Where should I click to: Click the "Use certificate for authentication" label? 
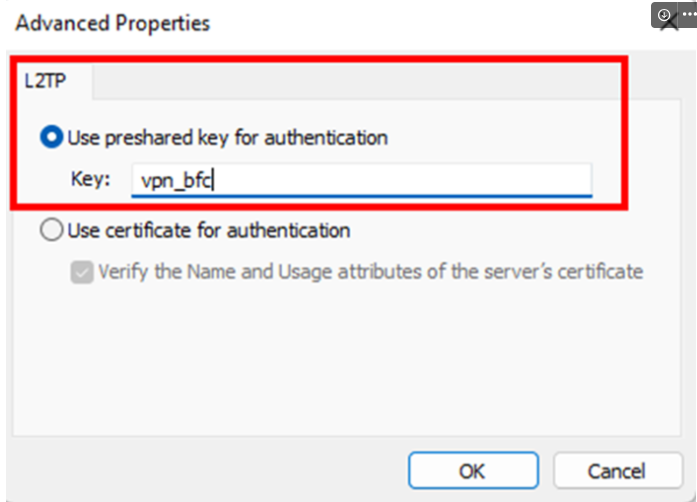(208, 231)
